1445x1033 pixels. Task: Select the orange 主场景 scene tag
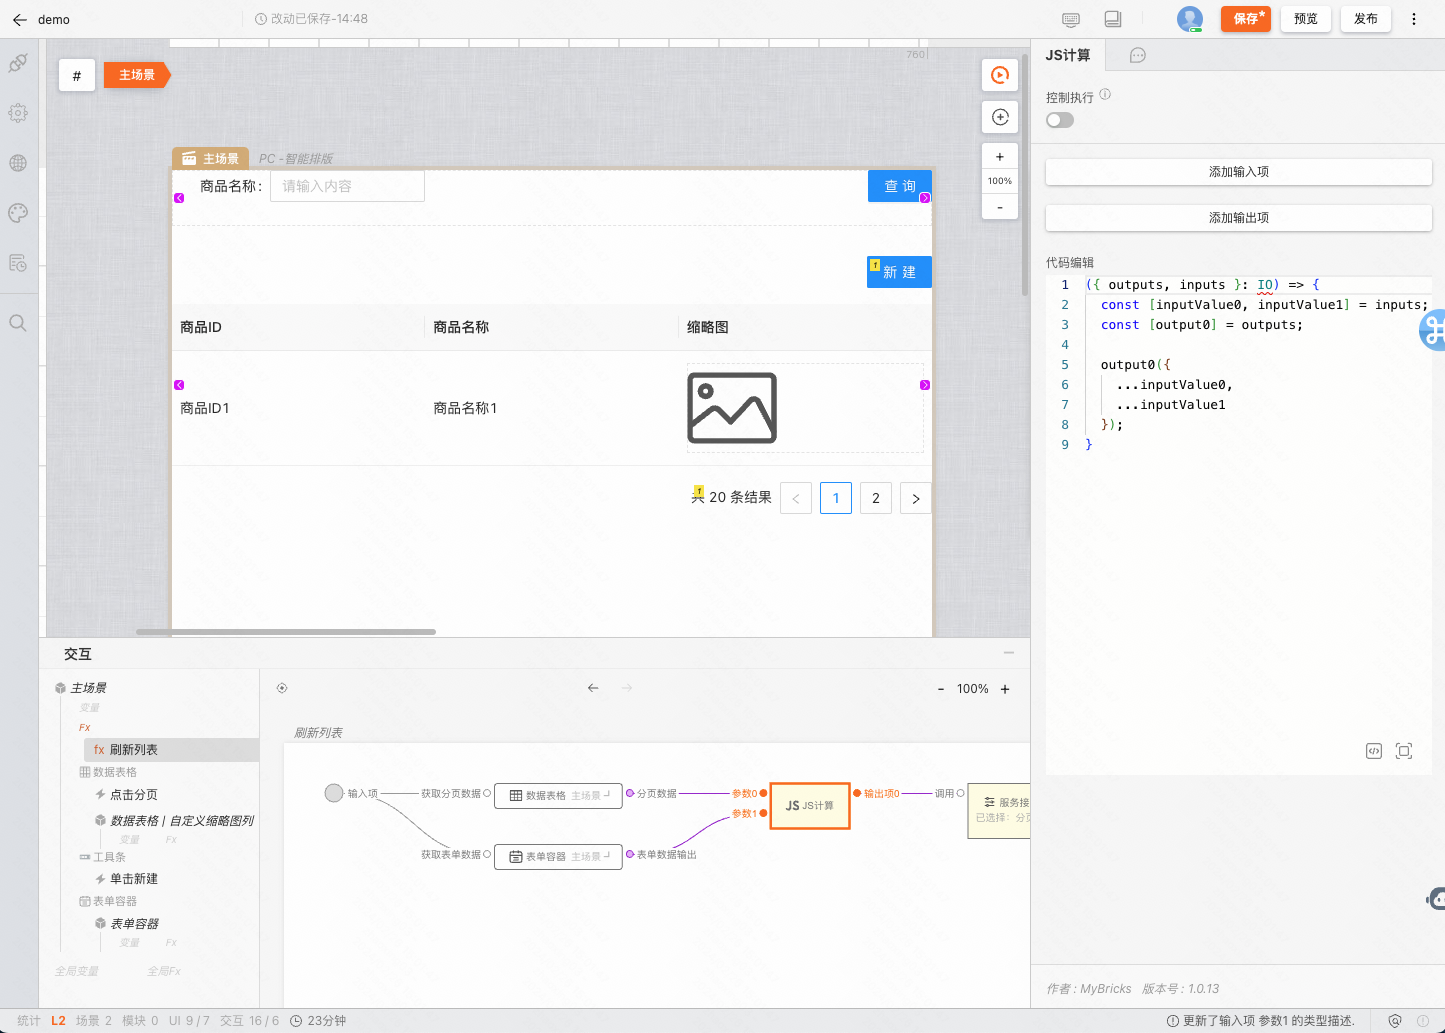137,75
